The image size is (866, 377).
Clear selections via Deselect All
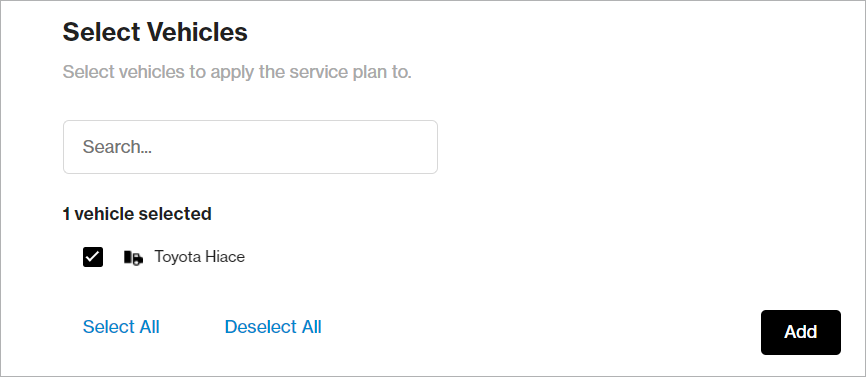click(x=273, y=327)
